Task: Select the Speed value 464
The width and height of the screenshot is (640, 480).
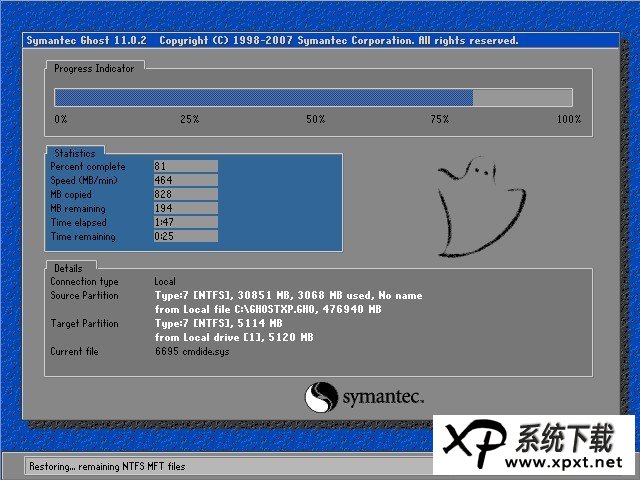Action: click(x=186, y=180)
